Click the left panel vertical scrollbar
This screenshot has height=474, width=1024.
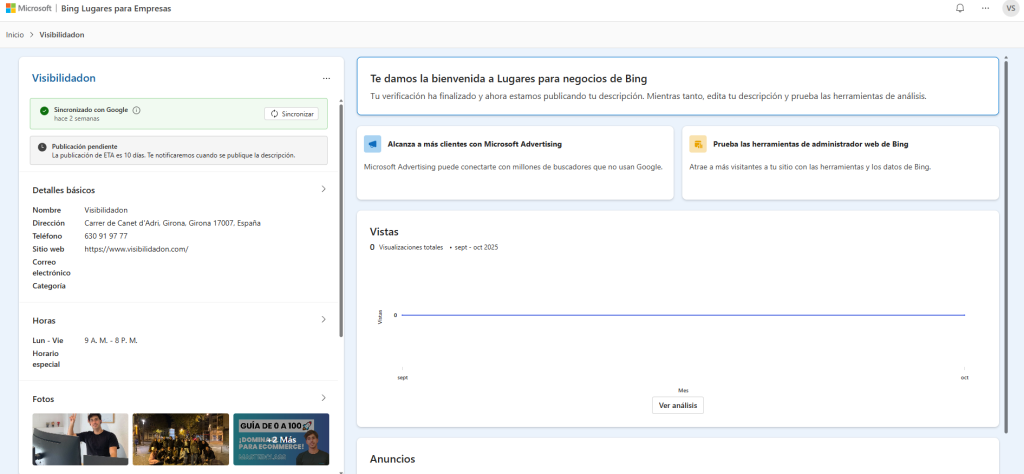(342, 230)
